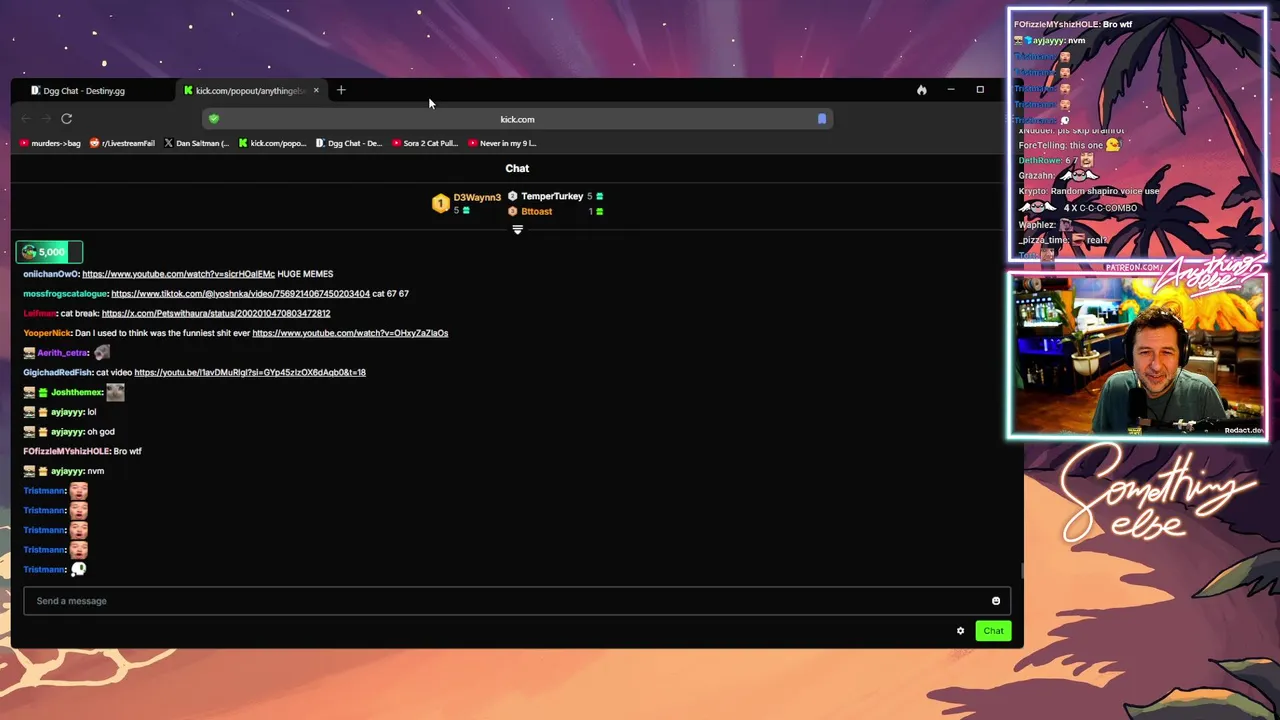Click username YooperNick

(47, 333)
